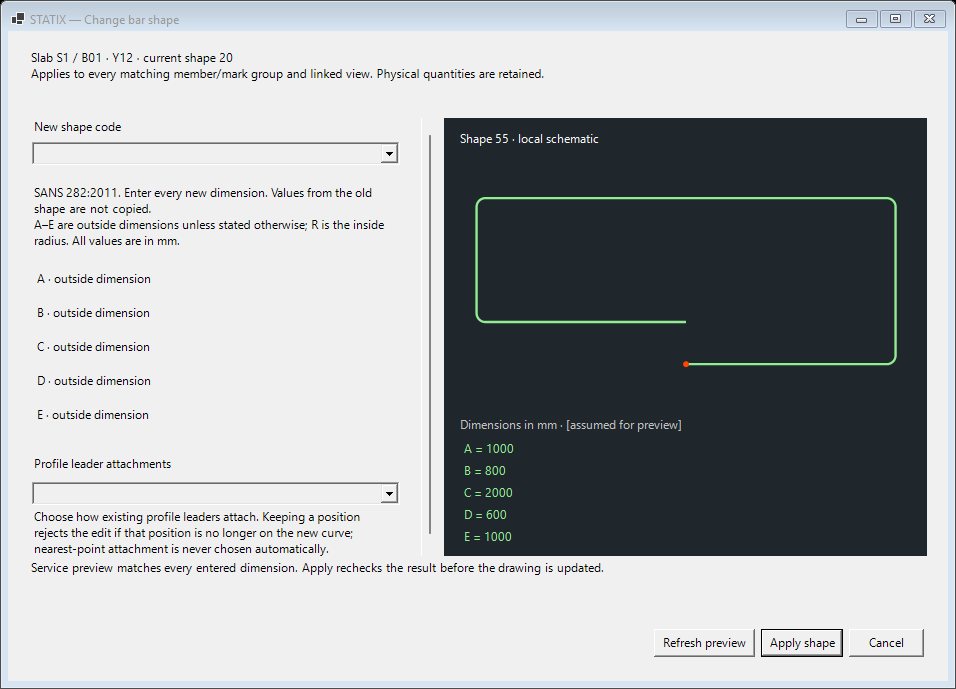This screenshot has height=689, width=956.
Task: Click the 'Profile leader attachments' label
Action: [x=102, y=464]
